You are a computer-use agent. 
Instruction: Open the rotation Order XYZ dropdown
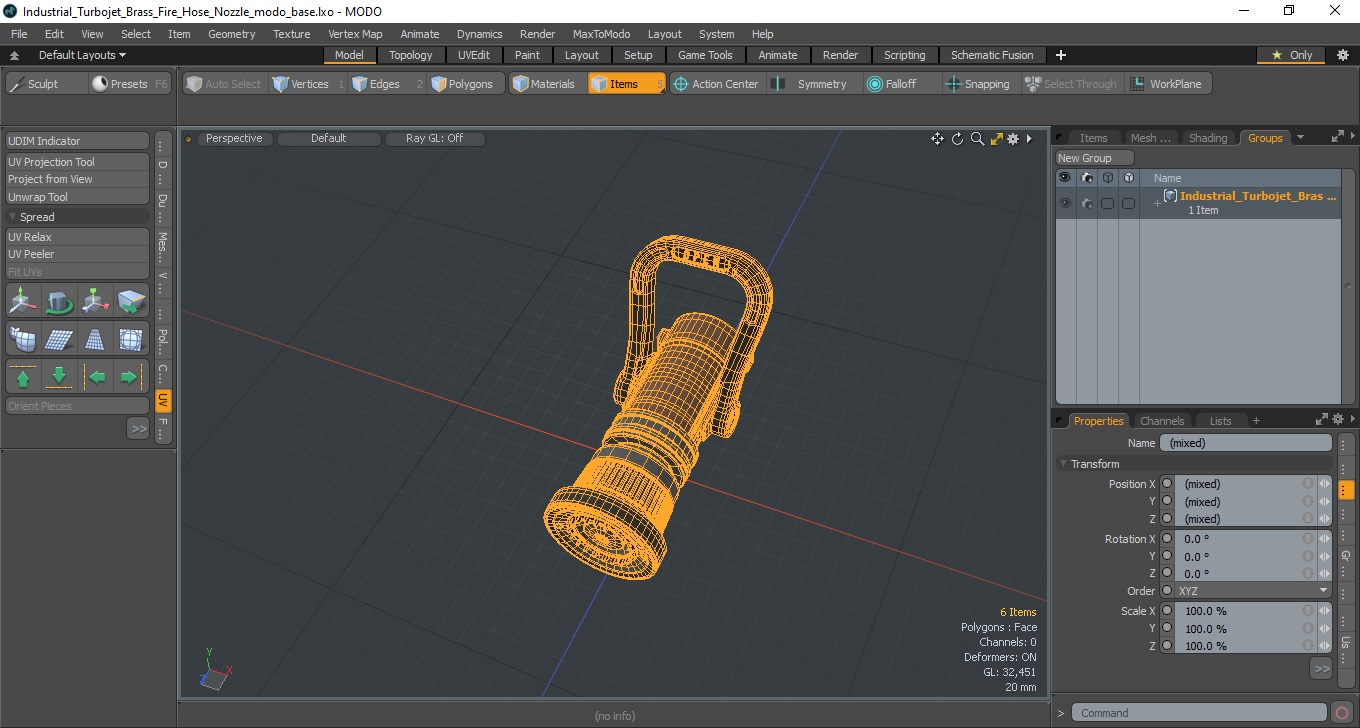(x=1253, y=591)
